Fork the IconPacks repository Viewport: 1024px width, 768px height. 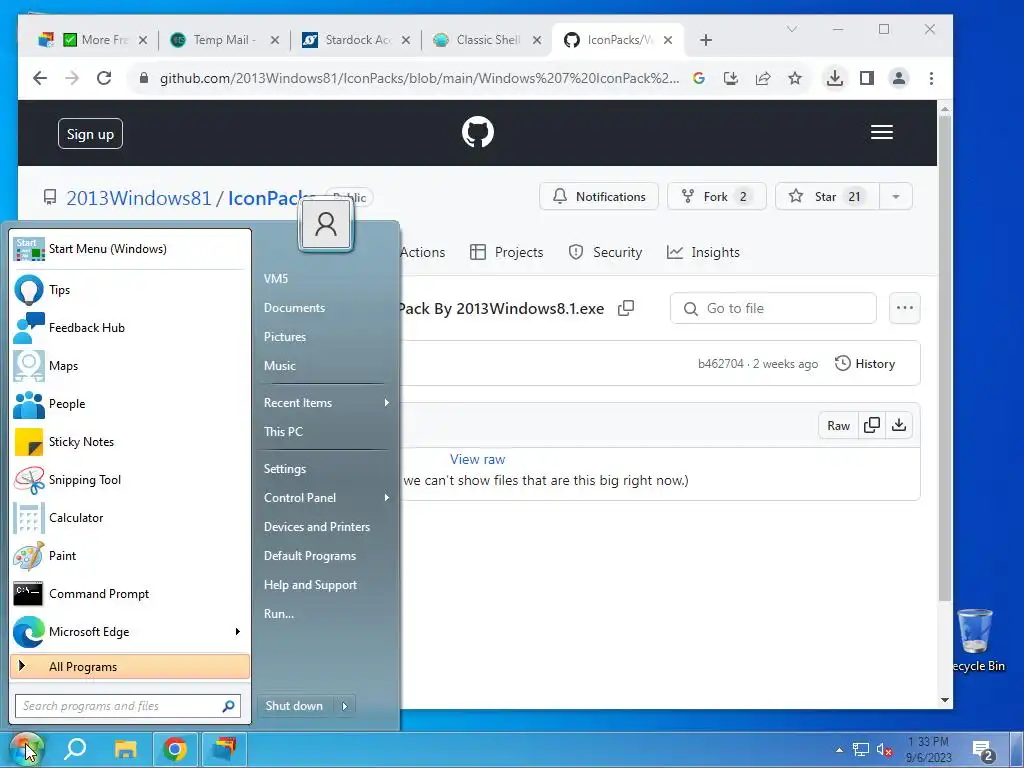pos(716,197)
